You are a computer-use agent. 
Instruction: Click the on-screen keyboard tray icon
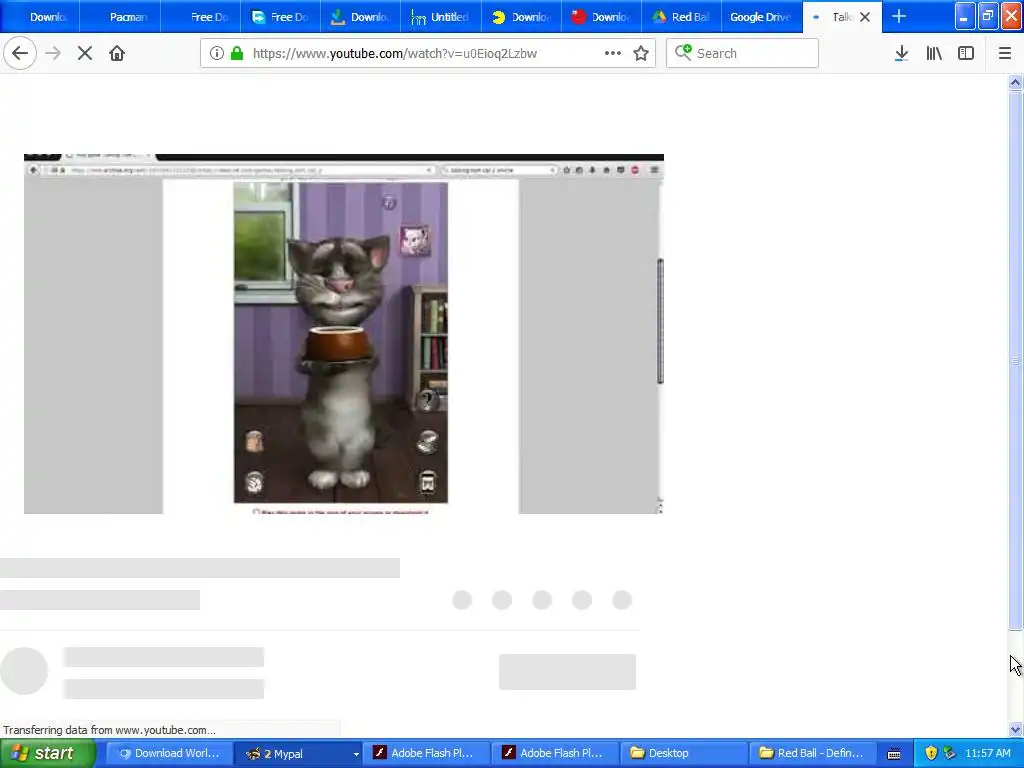pos(893,754)
